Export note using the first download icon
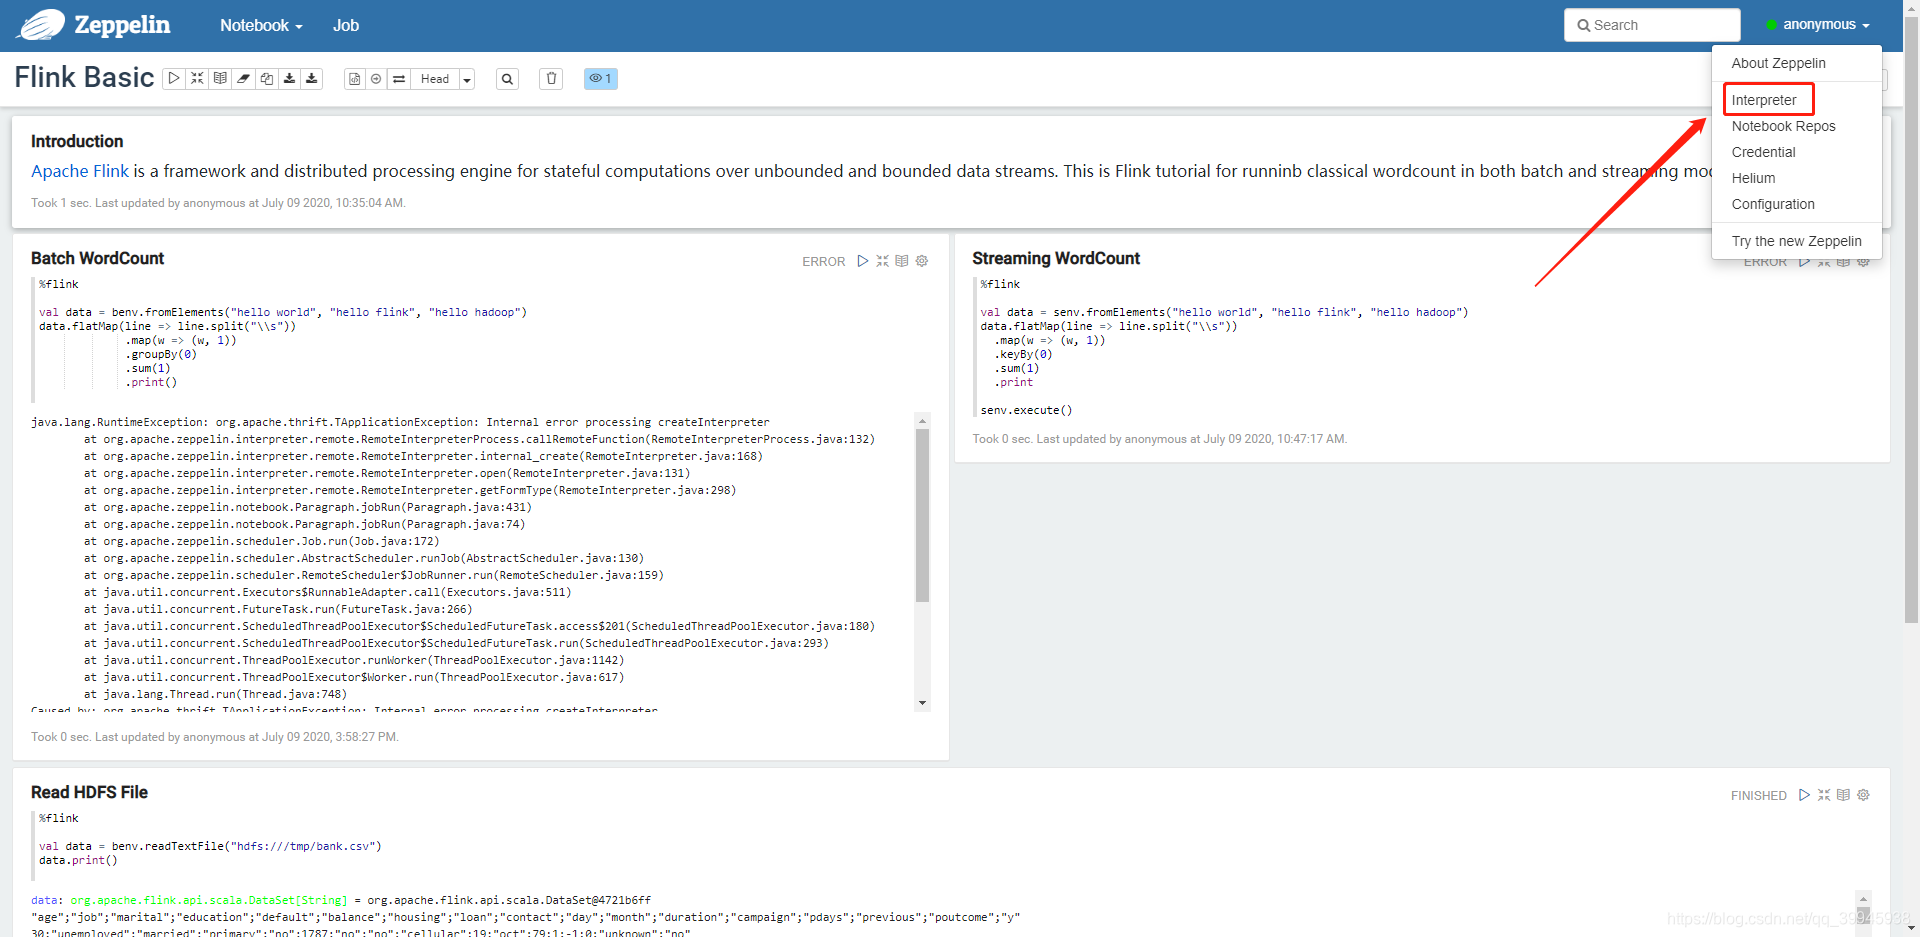Viewport: 1920px width, 937px height. tap(289, 78)
